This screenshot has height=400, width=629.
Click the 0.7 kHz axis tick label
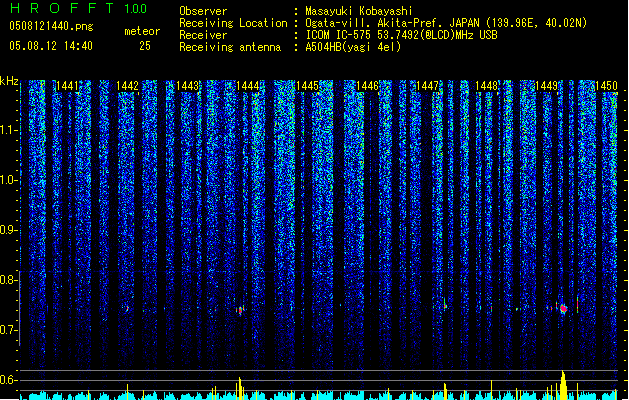pyautogui.click(x=8, y=330)
